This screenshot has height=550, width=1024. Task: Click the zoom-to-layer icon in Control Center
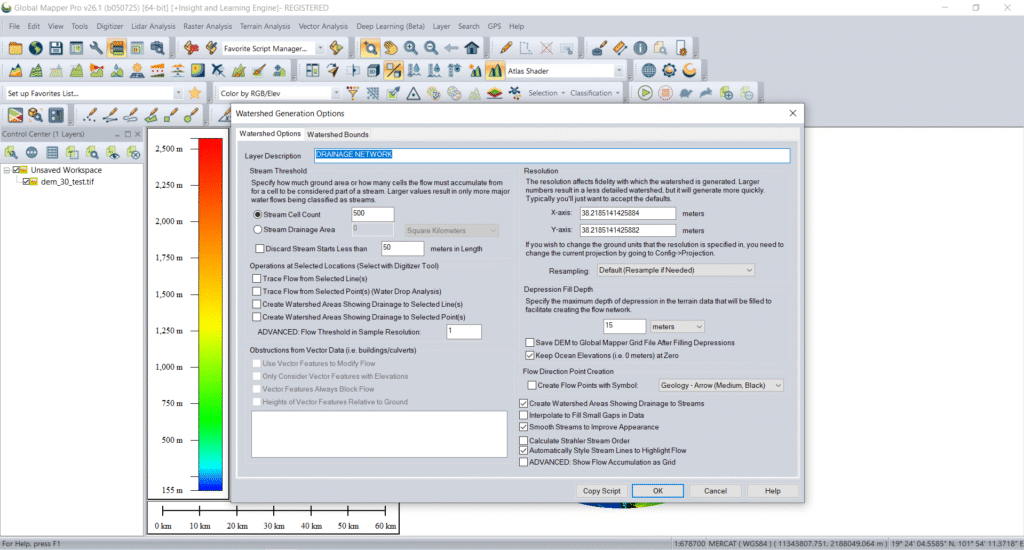tap(93, 153)
